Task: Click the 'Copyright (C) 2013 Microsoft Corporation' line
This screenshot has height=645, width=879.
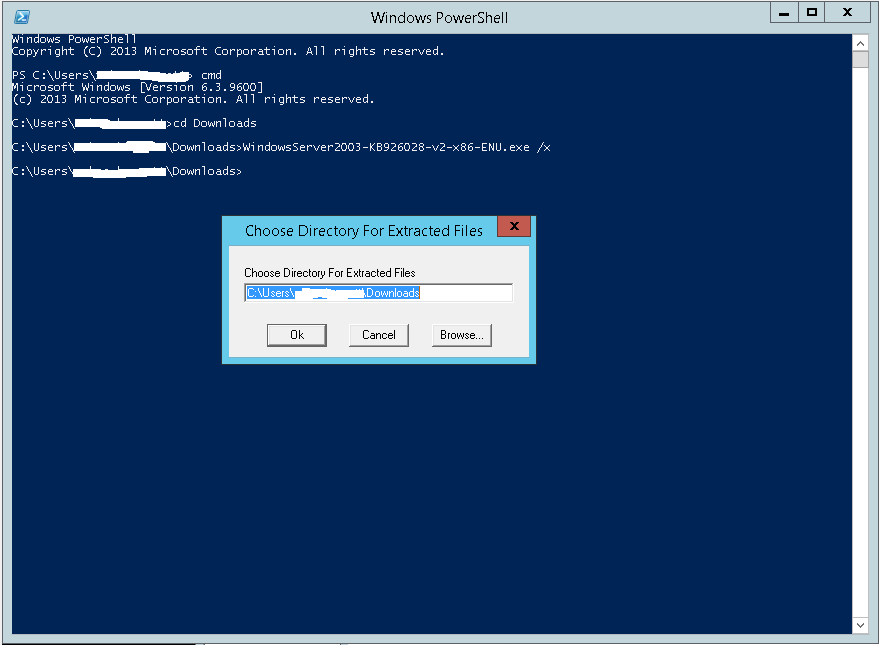Action: (228, 52)
